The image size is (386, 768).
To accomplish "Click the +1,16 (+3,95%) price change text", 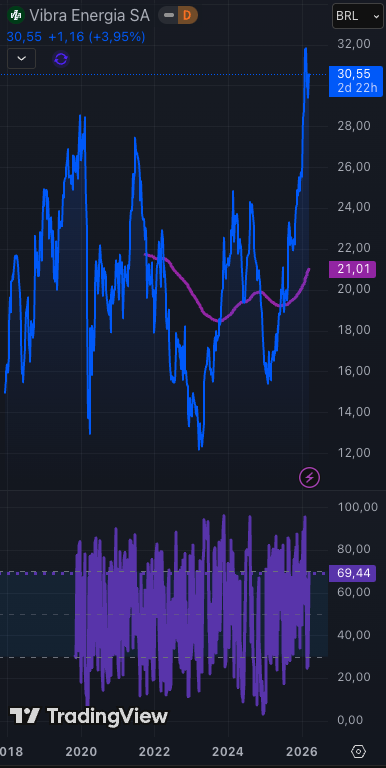I will 96,37.
